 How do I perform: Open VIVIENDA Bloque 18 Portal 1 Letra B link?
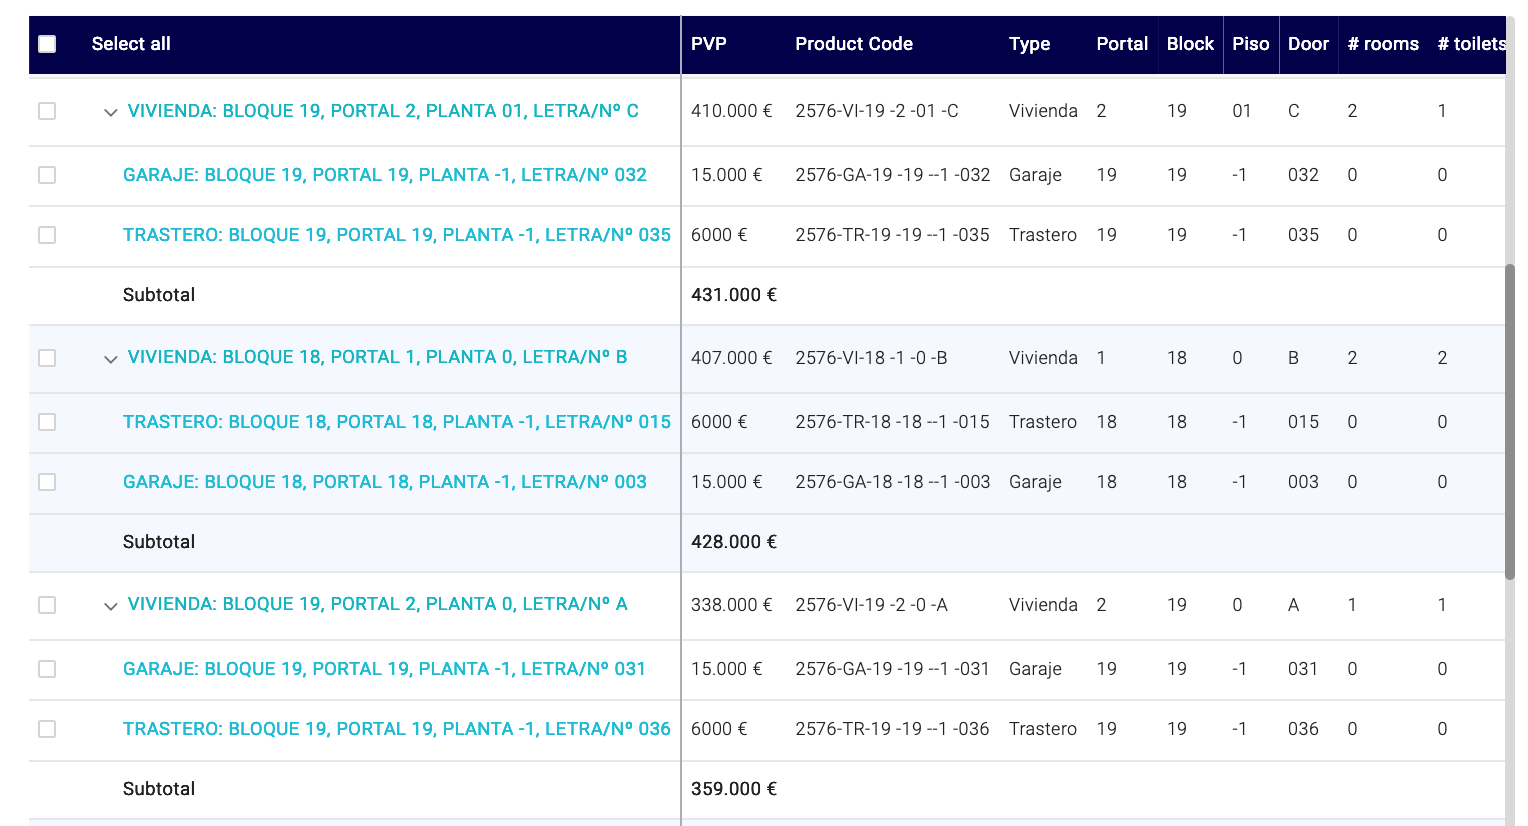click(x=378, y=357)
